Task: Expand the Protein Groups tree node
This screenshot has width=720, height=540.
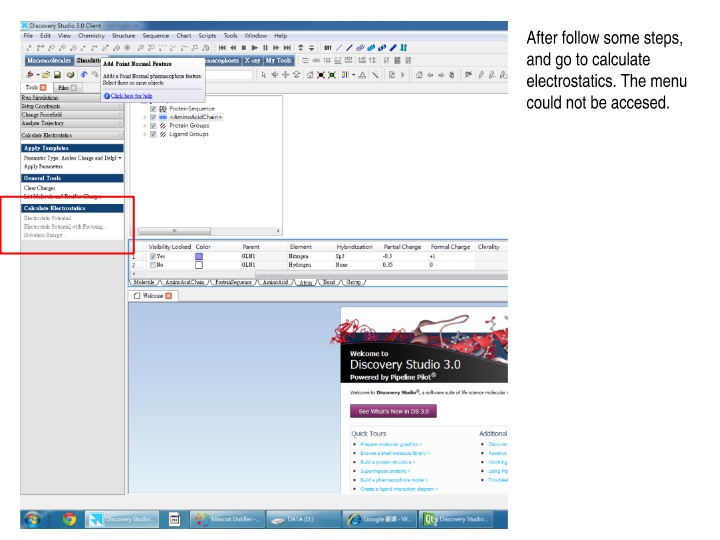Action: (x=145, y=126)
